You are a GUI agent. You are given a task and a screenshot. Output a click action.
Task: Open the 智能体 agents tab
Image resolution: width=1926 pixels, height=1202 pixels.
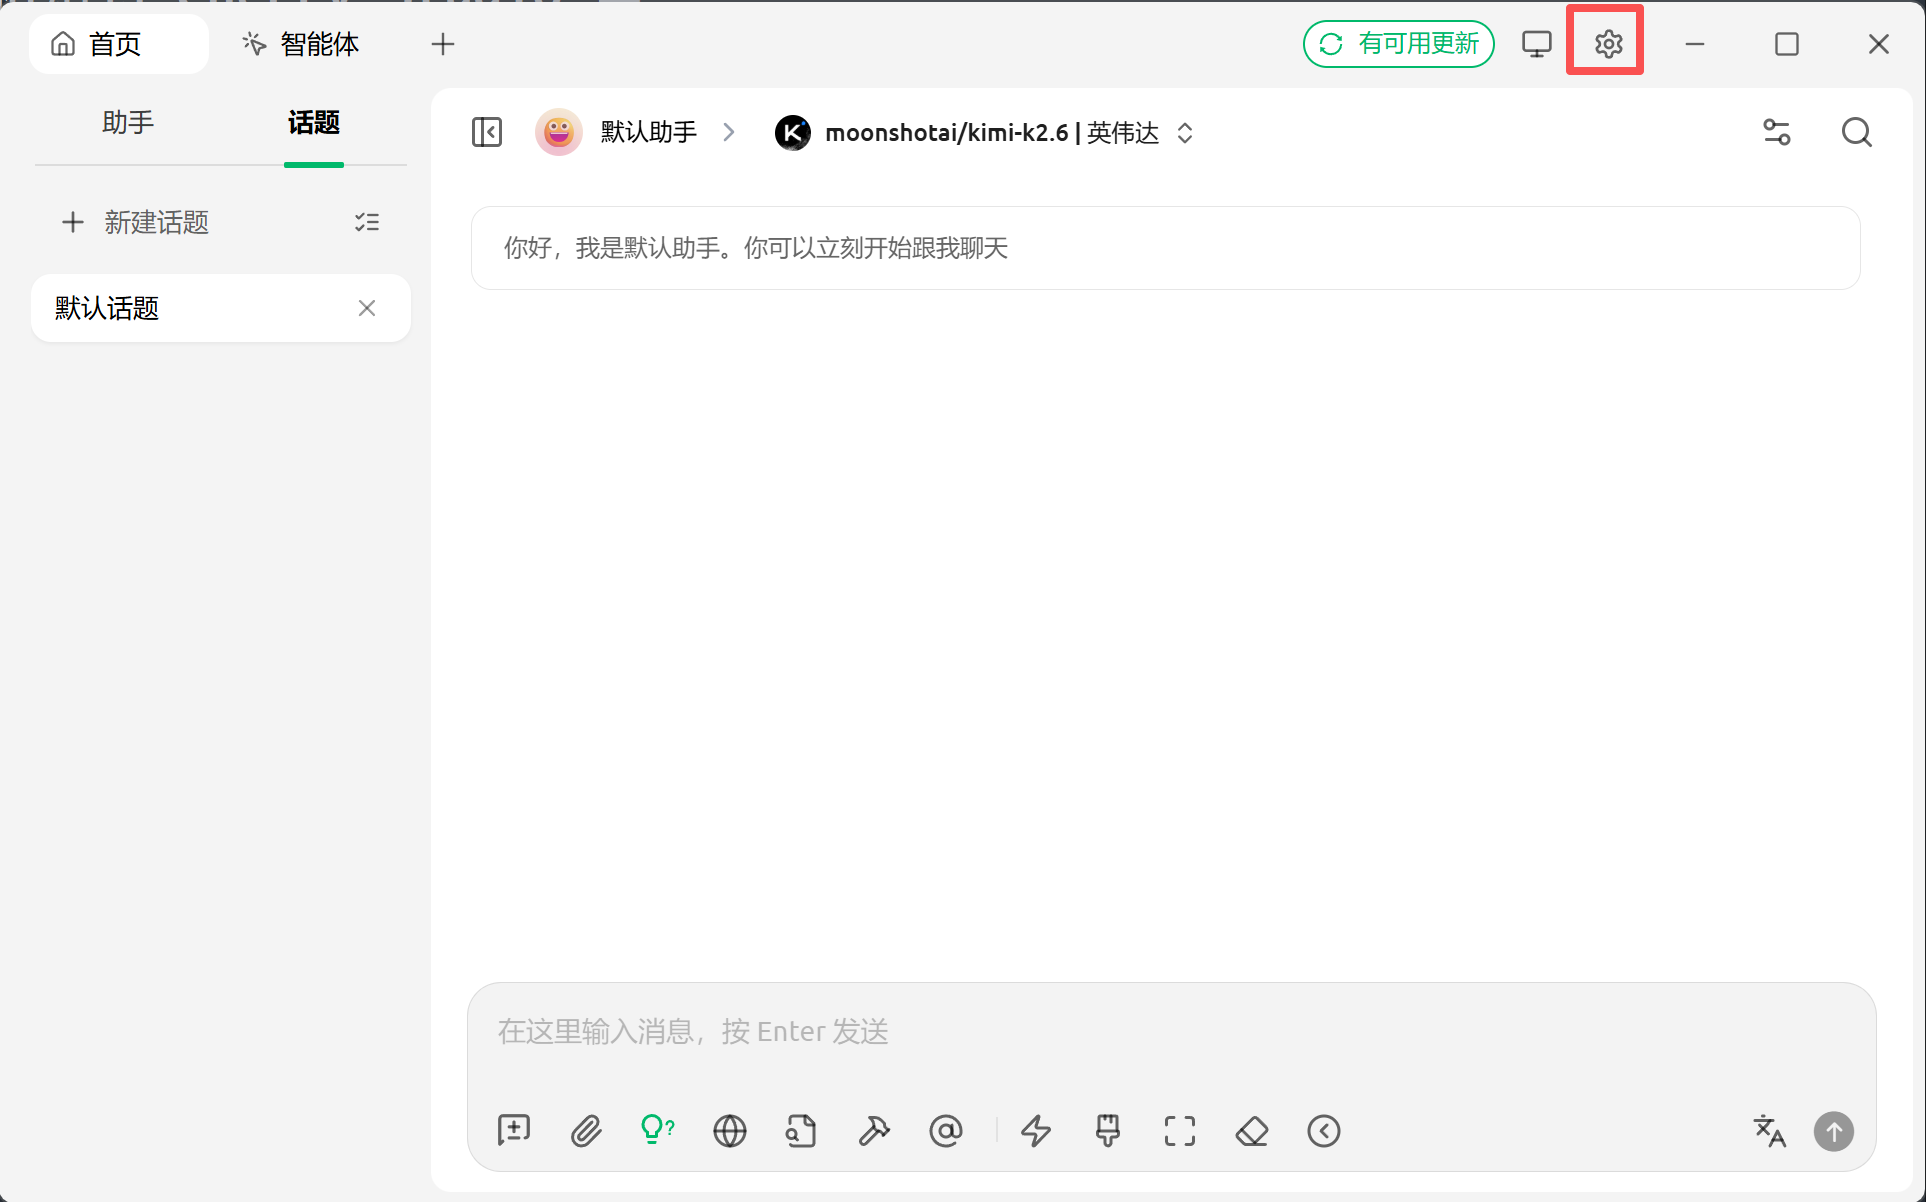(300, 44)
